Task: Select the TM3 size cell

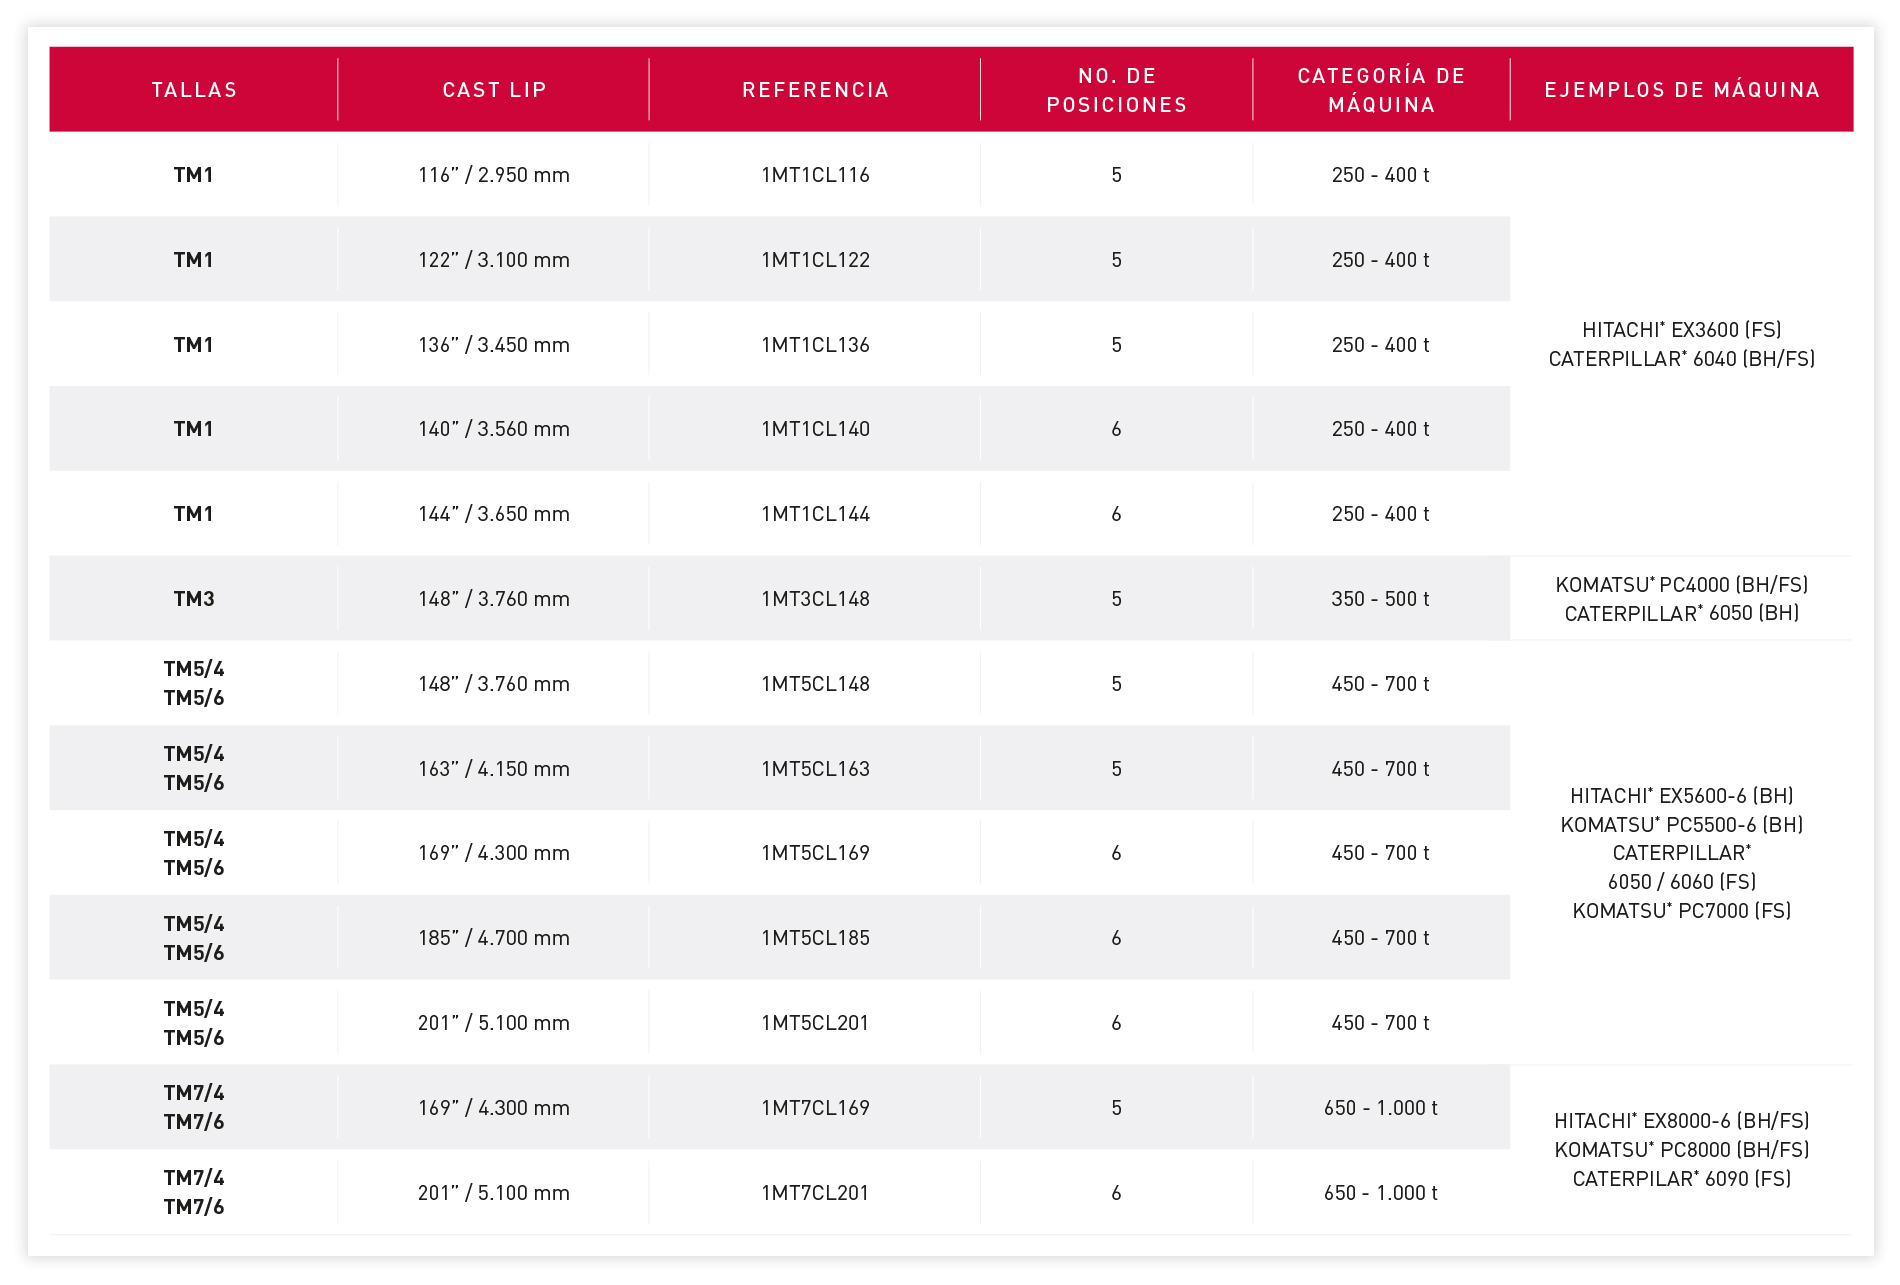Action: (194, 599)
